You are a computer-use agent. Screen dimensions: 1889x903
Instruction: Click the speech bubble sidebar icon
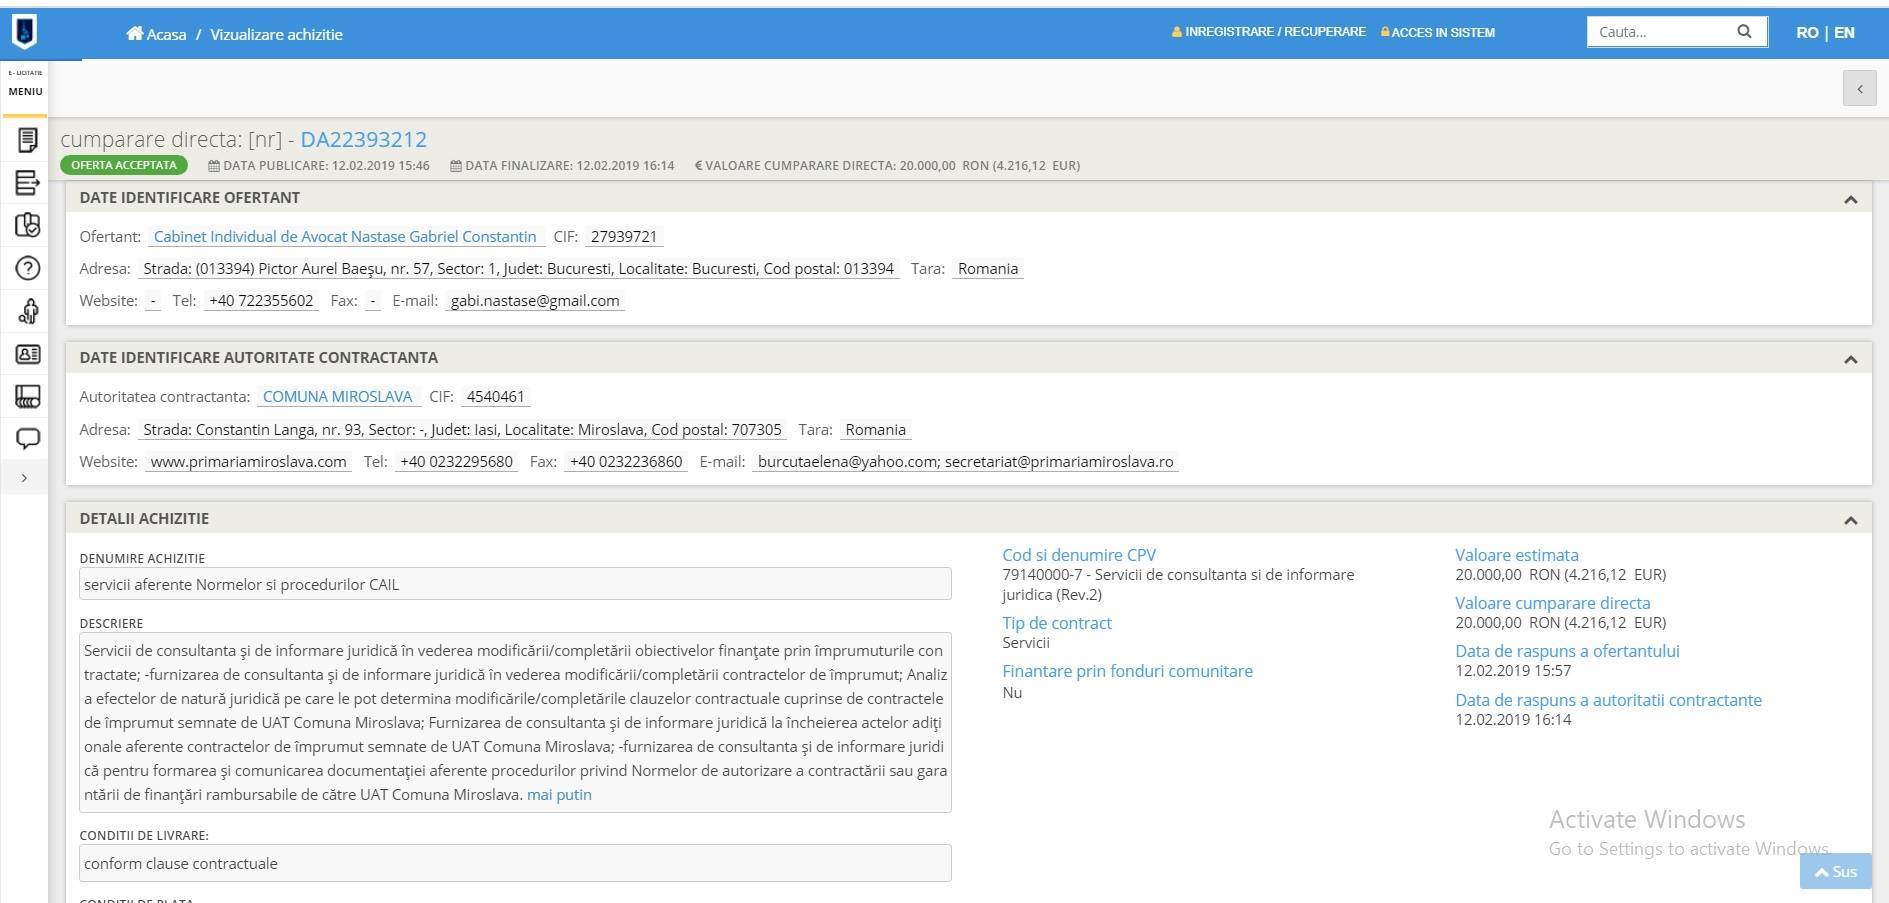click(x=28, y=438)
